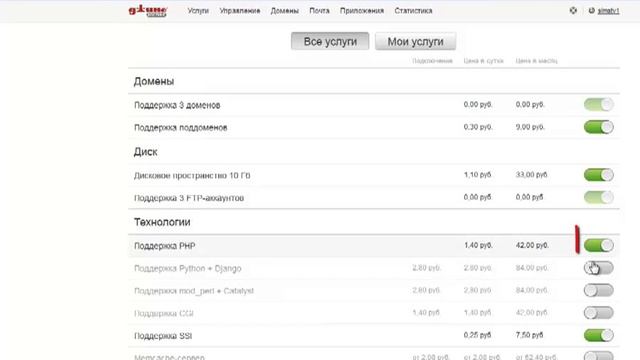This screenshot has width=640, height=360.
Task: Select the Поддержка SSI row label
Action: pos(163,336)
